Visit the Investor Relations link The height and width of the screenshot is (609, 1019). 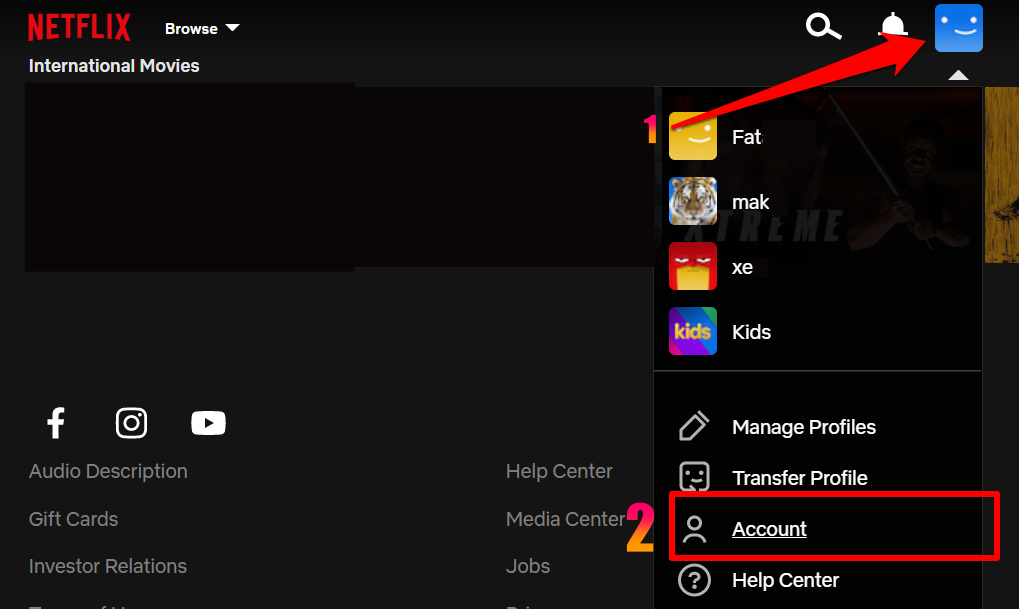point(108,566)
